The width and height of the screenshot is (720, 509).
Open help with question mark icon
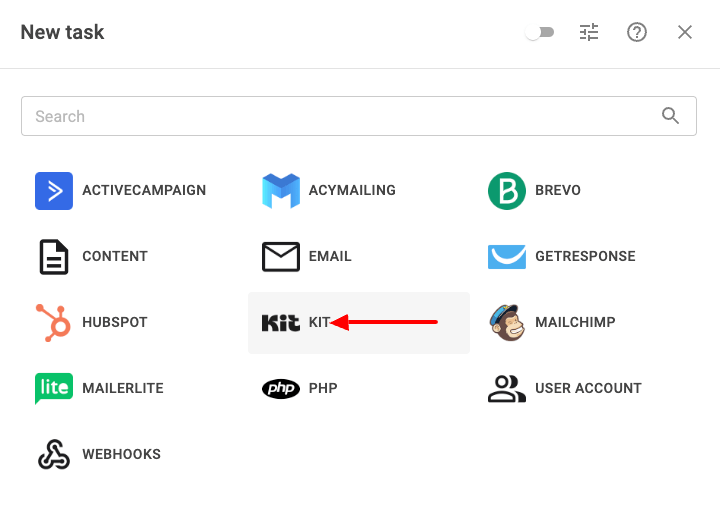point(637,32)
